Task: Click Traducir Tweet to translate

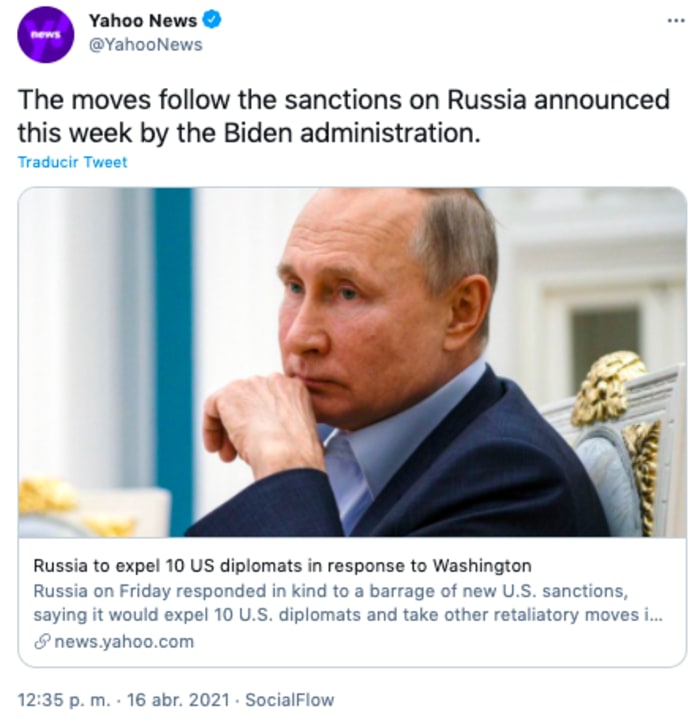Action: 73,161
